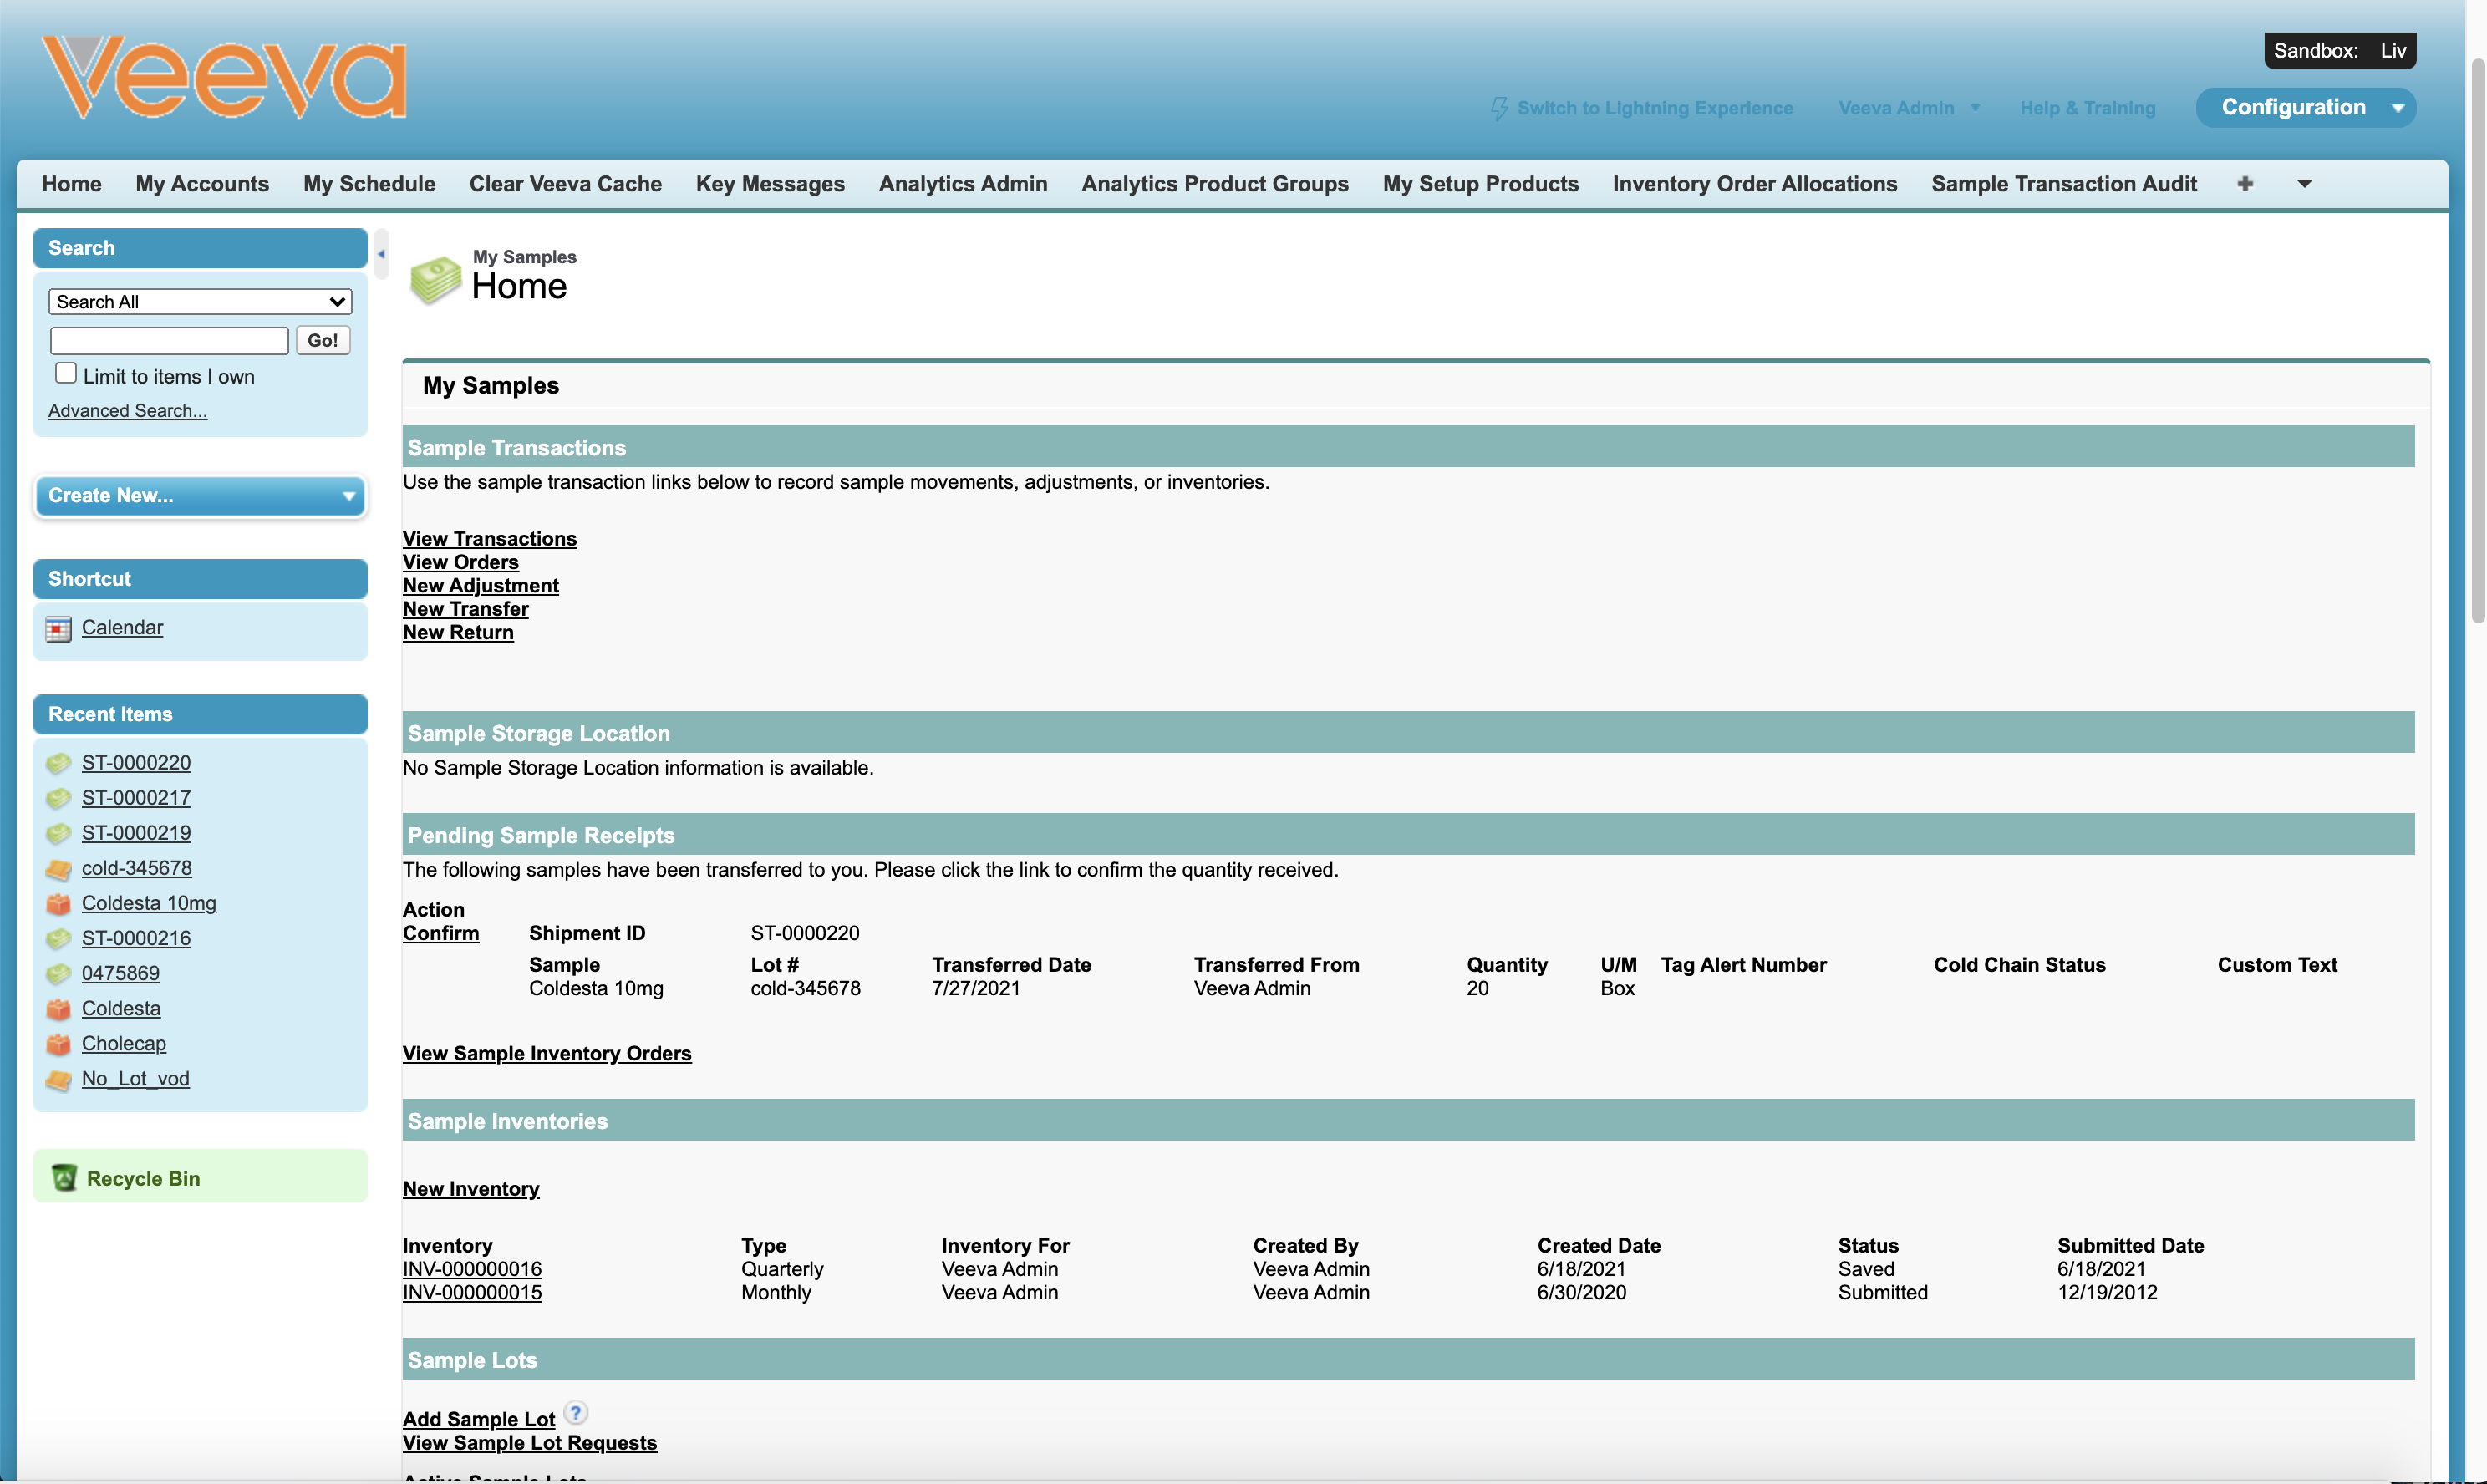Screen dimensions: 2487x1484
Task: Click the icon beside Coldesta 10mg
Action: pos(59,904)
